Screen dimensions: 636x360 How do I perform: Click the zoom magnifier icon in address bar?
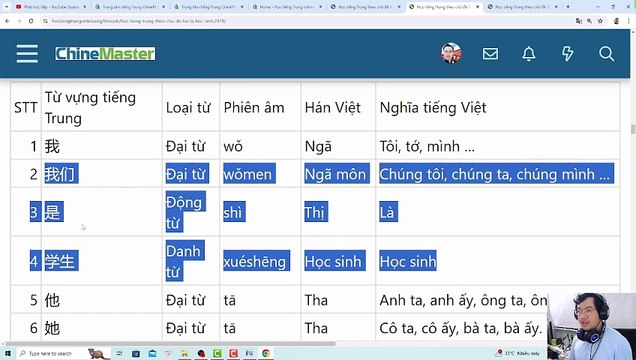[589, 21]
